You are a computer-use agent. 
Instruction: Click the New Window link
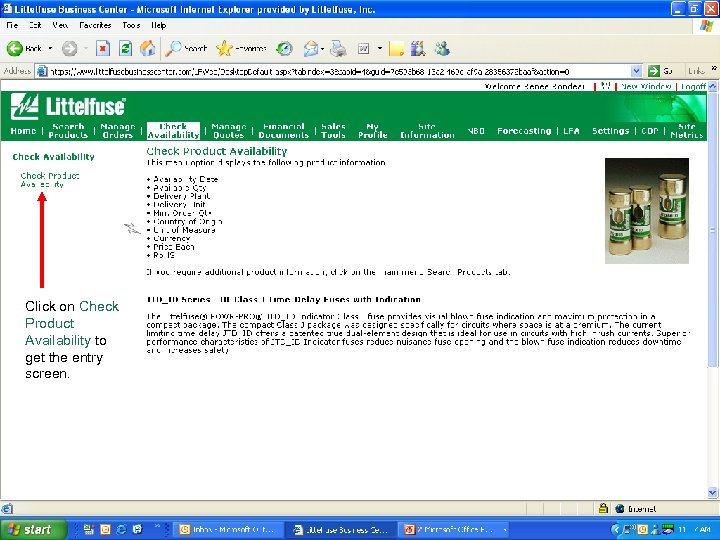[646, 86]
